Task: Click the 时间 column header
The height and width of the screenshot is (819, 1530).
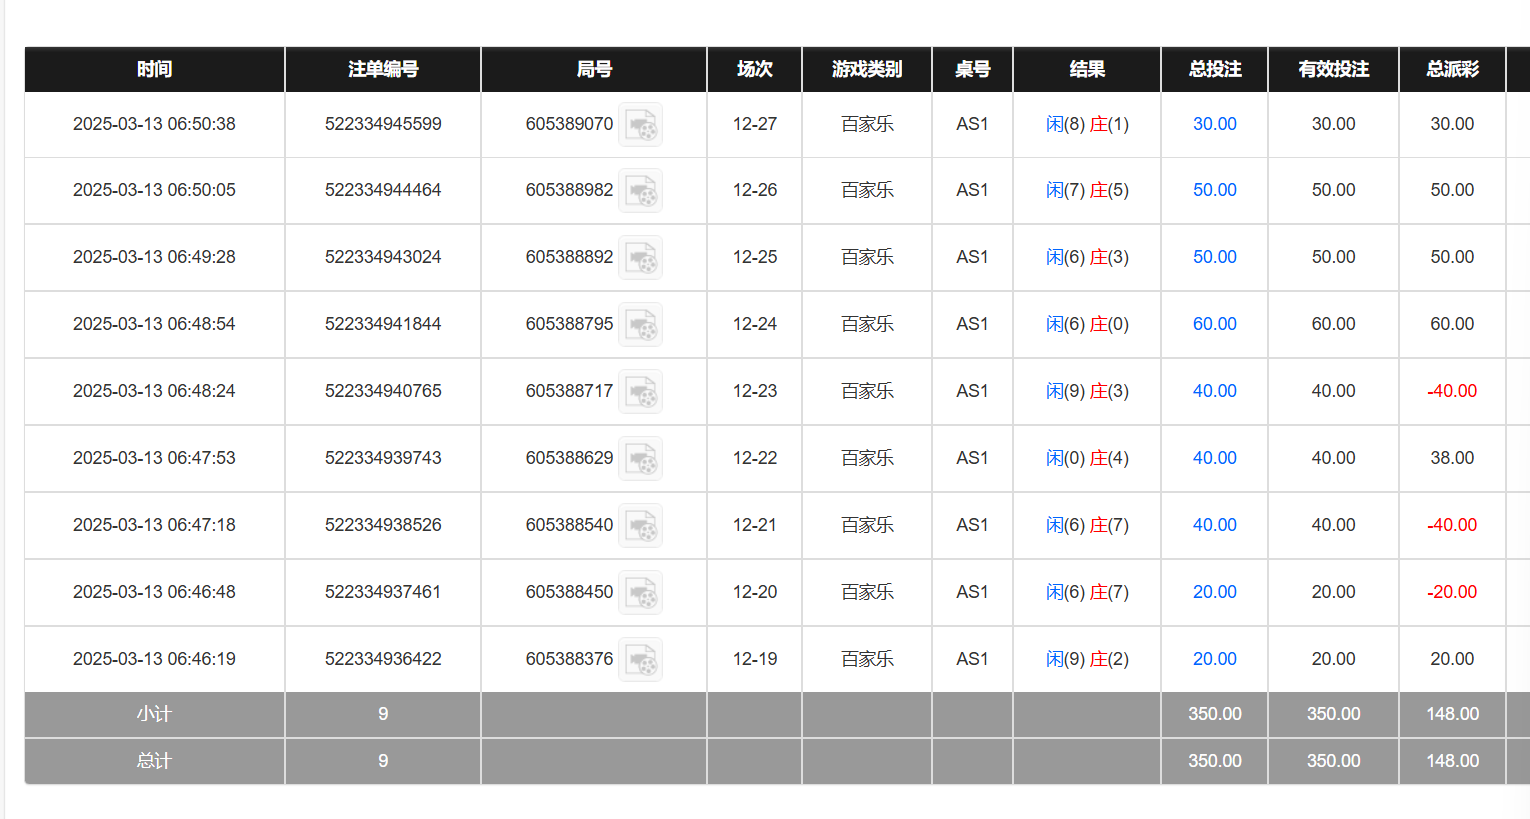Action: 154,69
